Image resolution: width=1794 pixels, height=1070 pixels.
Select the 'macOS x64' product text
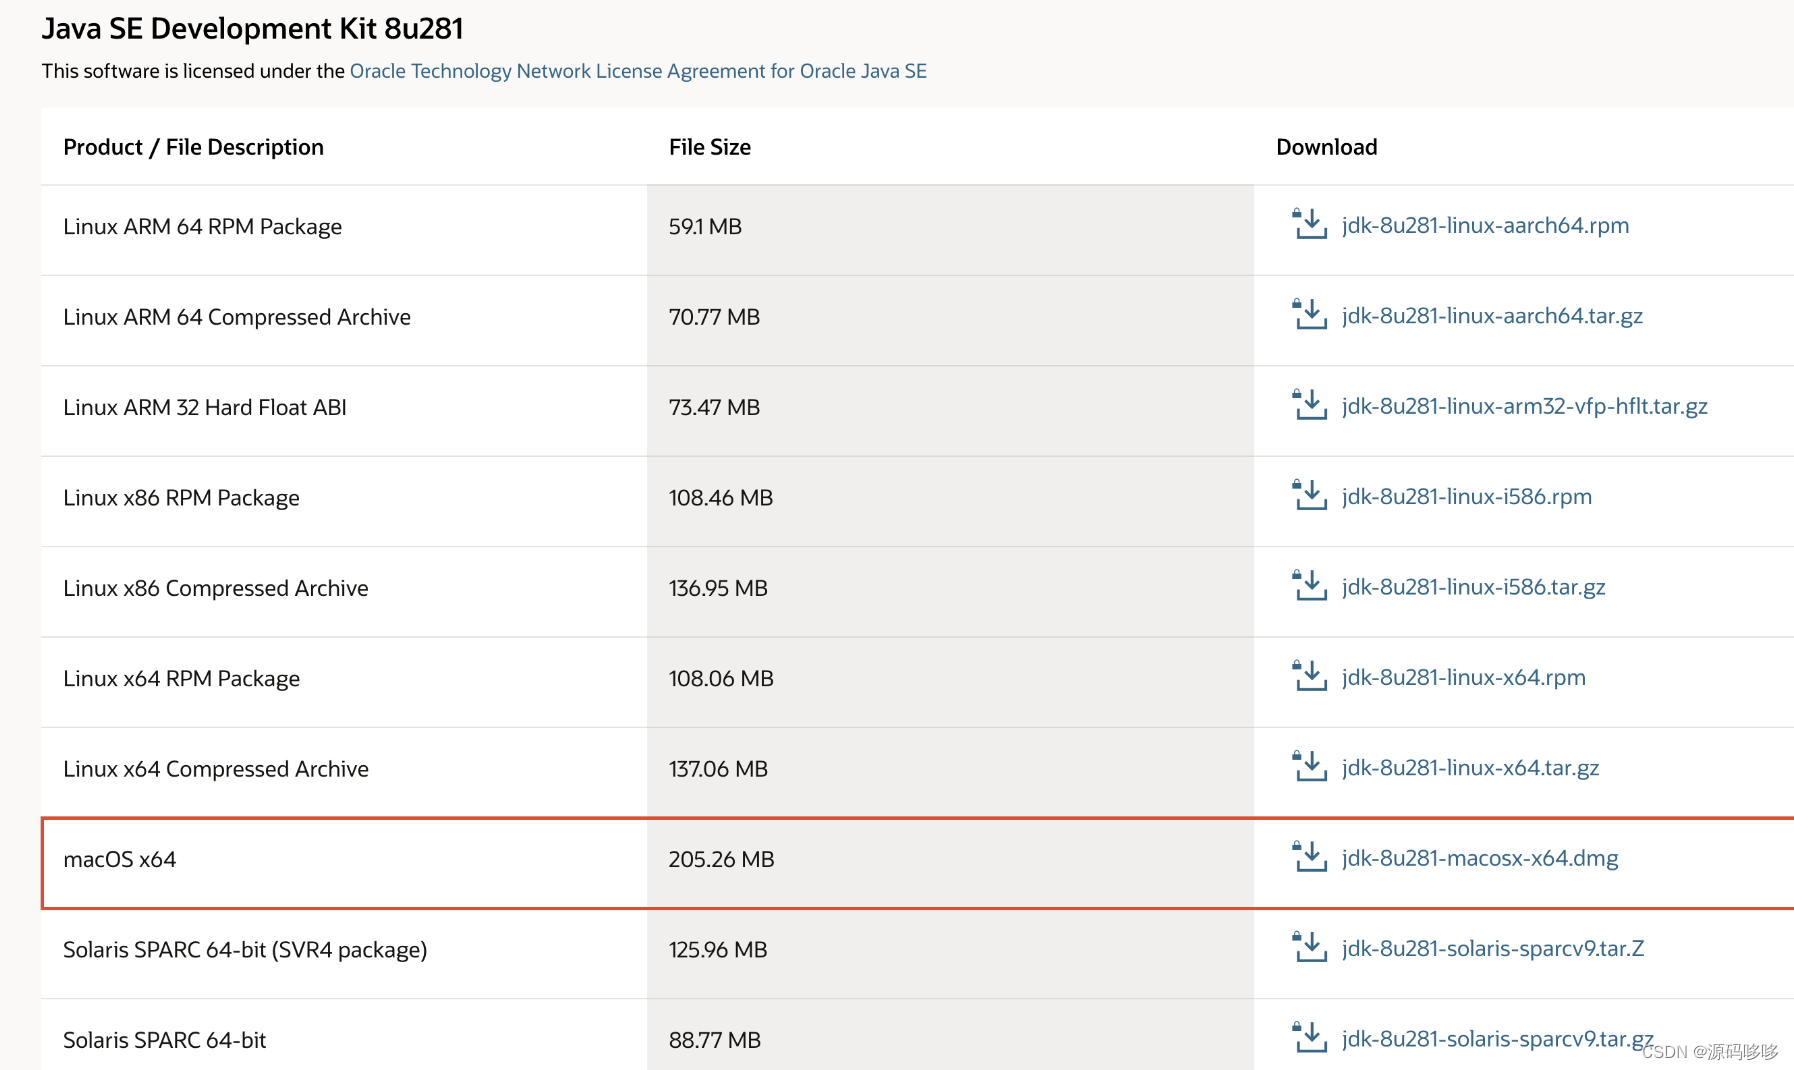click(x=119, y=859)
